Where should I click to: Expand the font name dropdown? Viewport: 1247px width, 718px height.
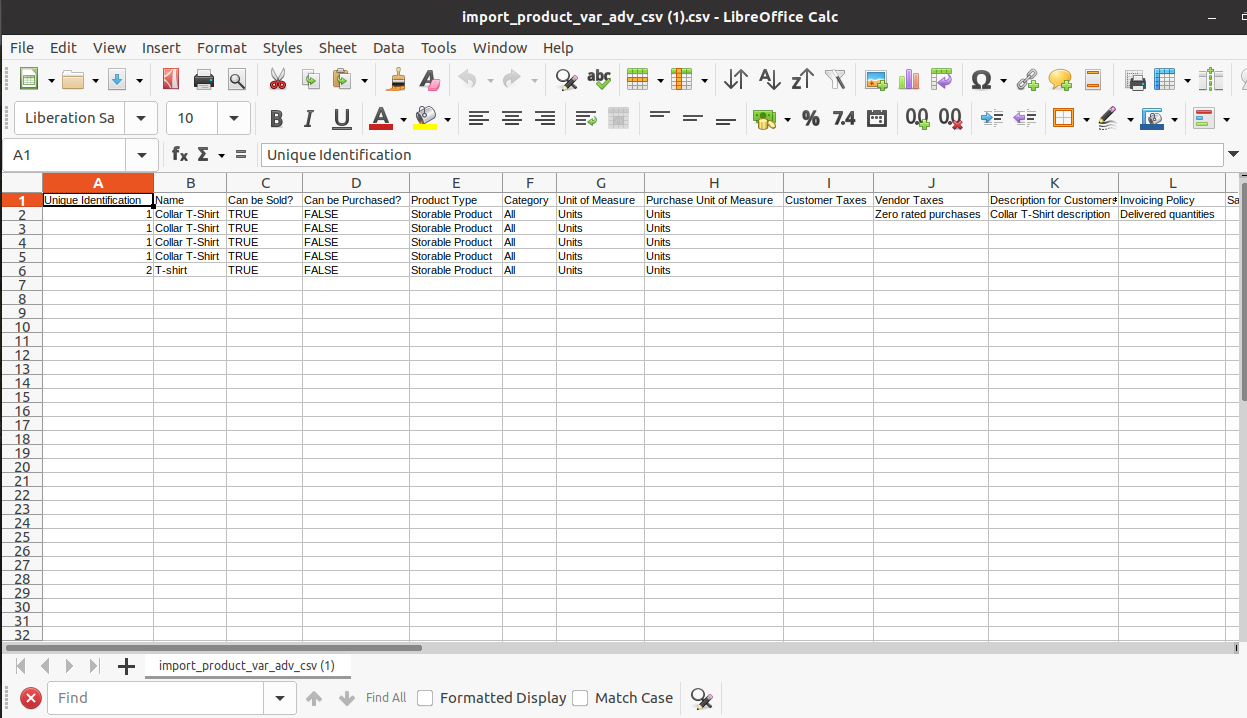pos(141,118)
